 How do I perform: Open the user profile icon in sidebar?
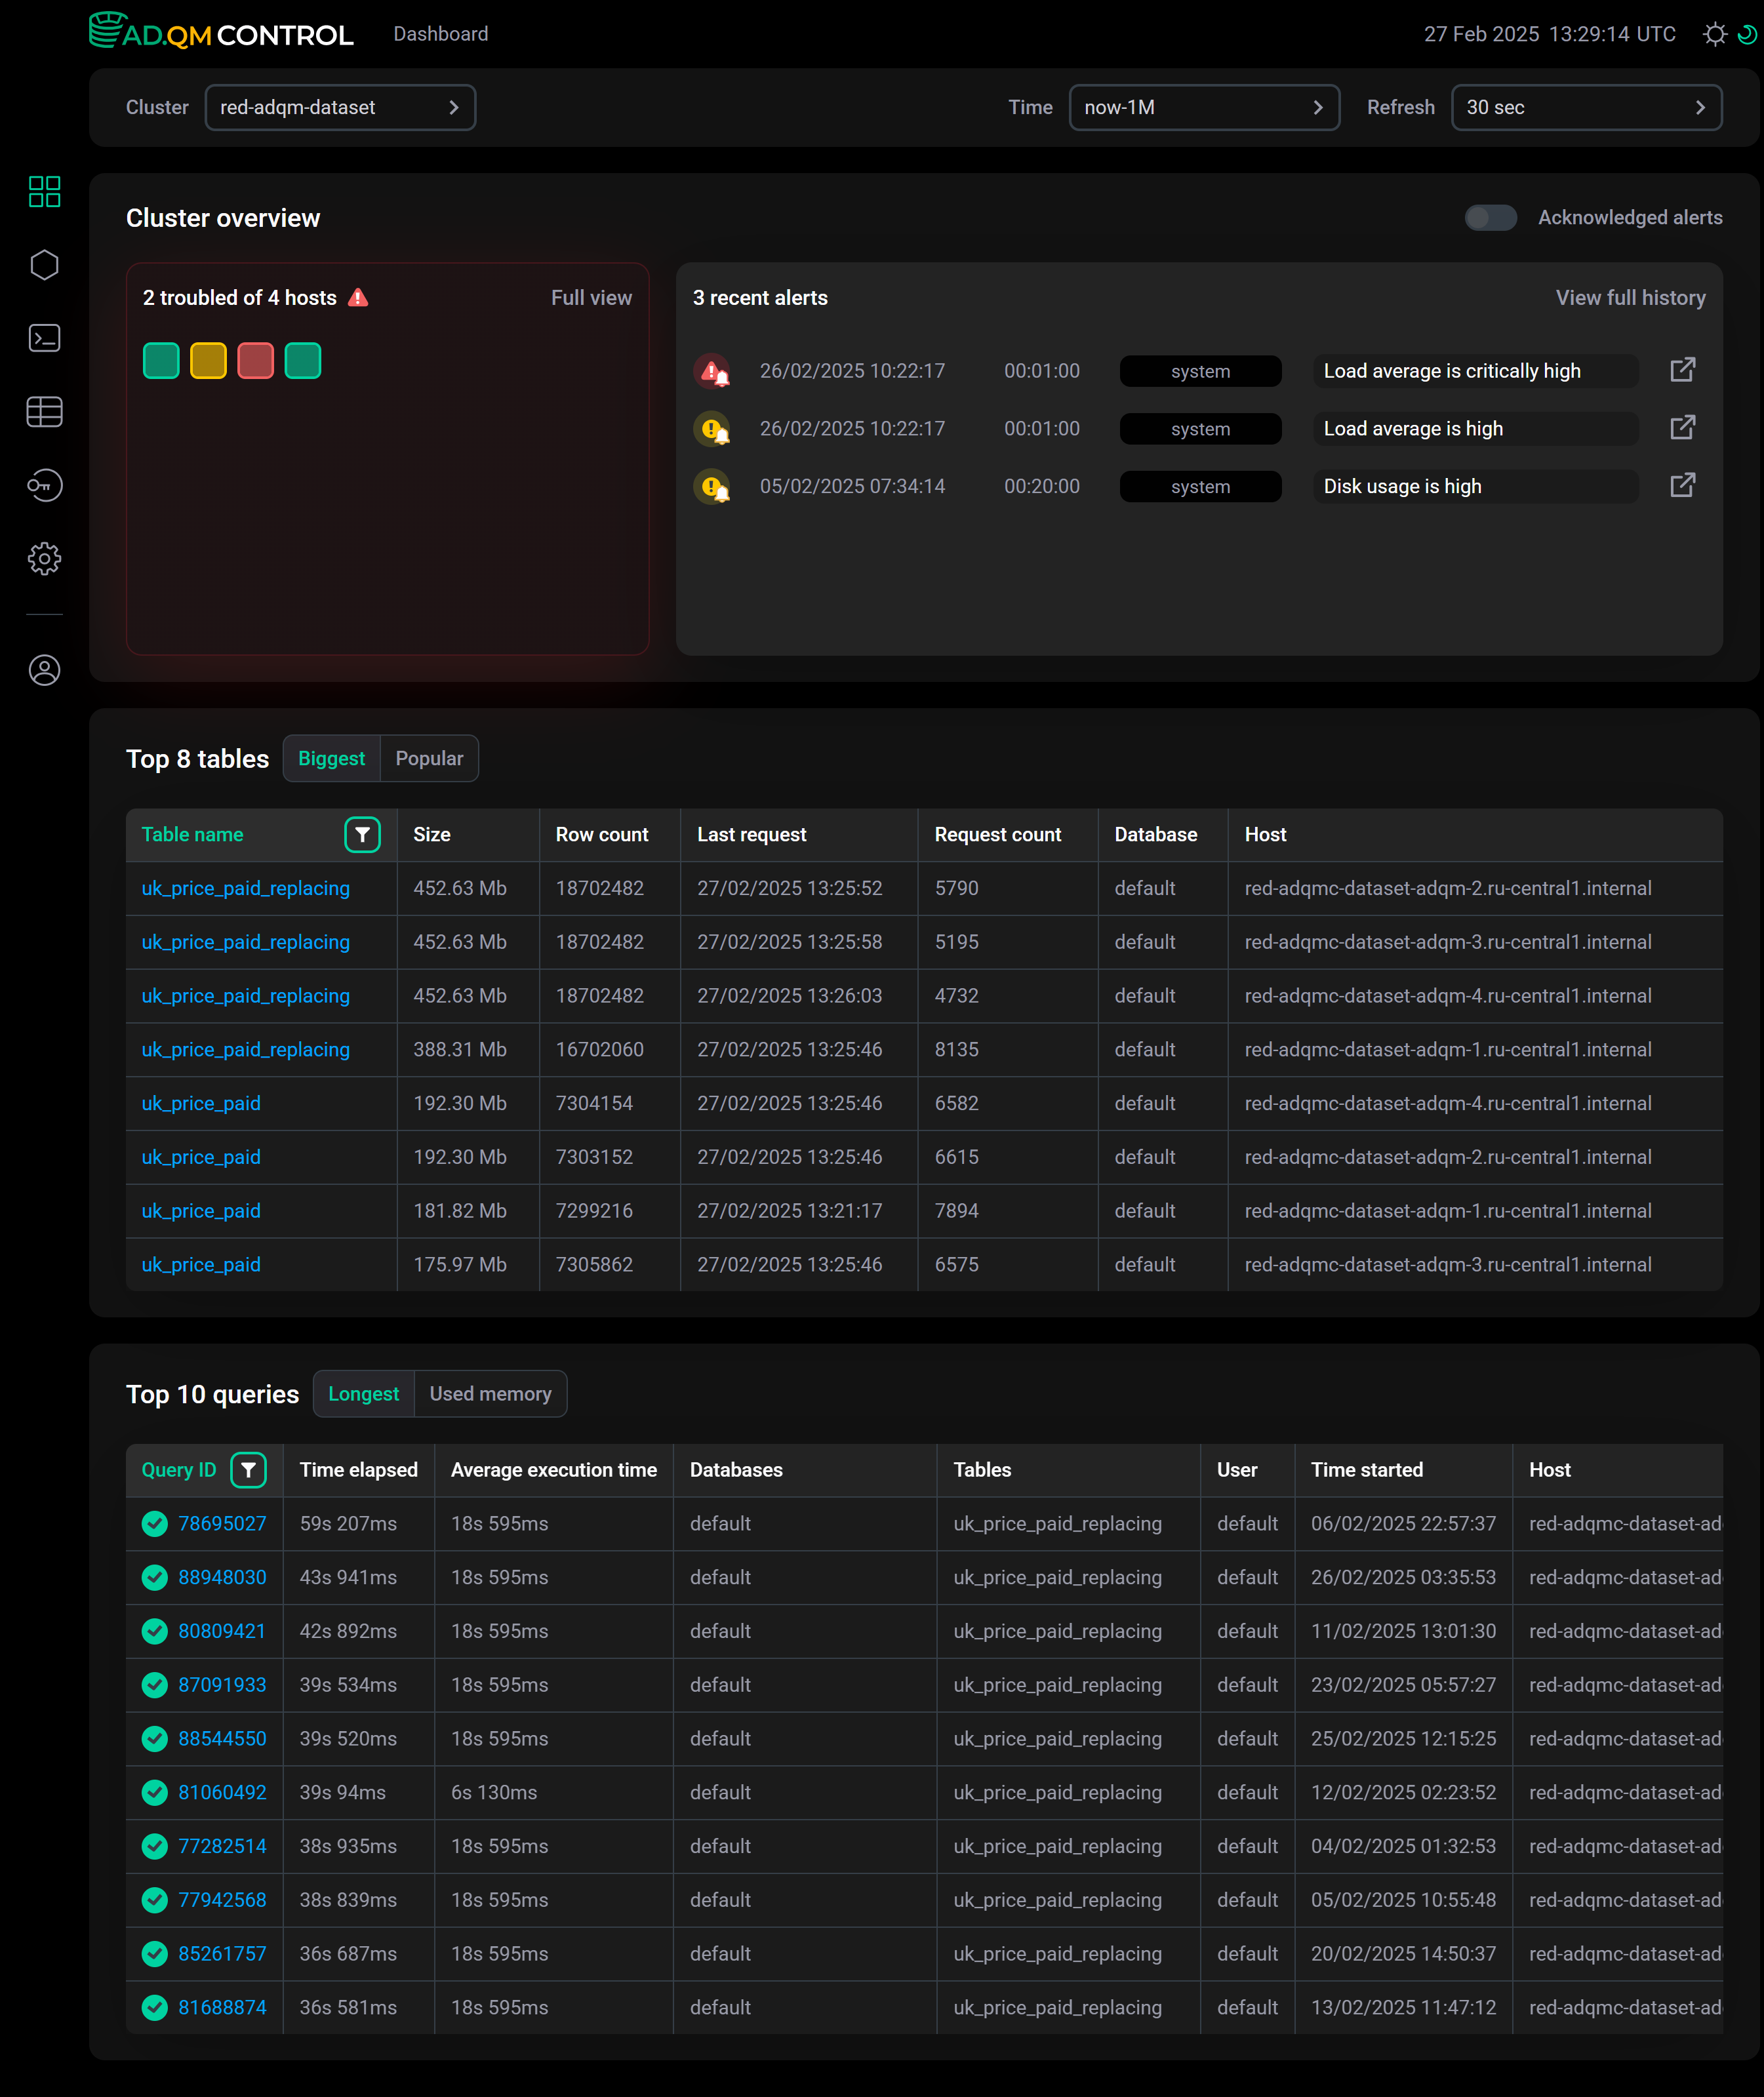click(44, 671)
